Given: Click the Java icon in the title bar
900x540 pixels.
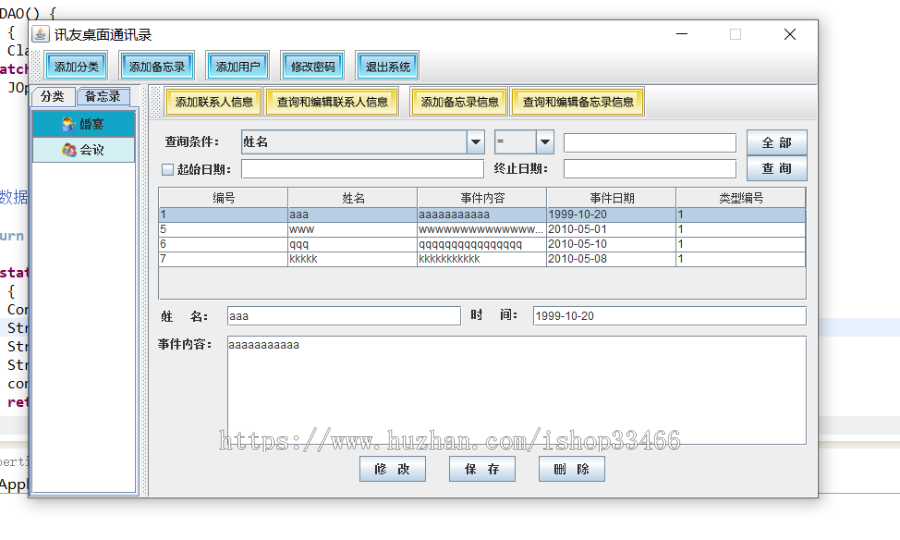Looking at the screenshot, I should pos(40,34).
